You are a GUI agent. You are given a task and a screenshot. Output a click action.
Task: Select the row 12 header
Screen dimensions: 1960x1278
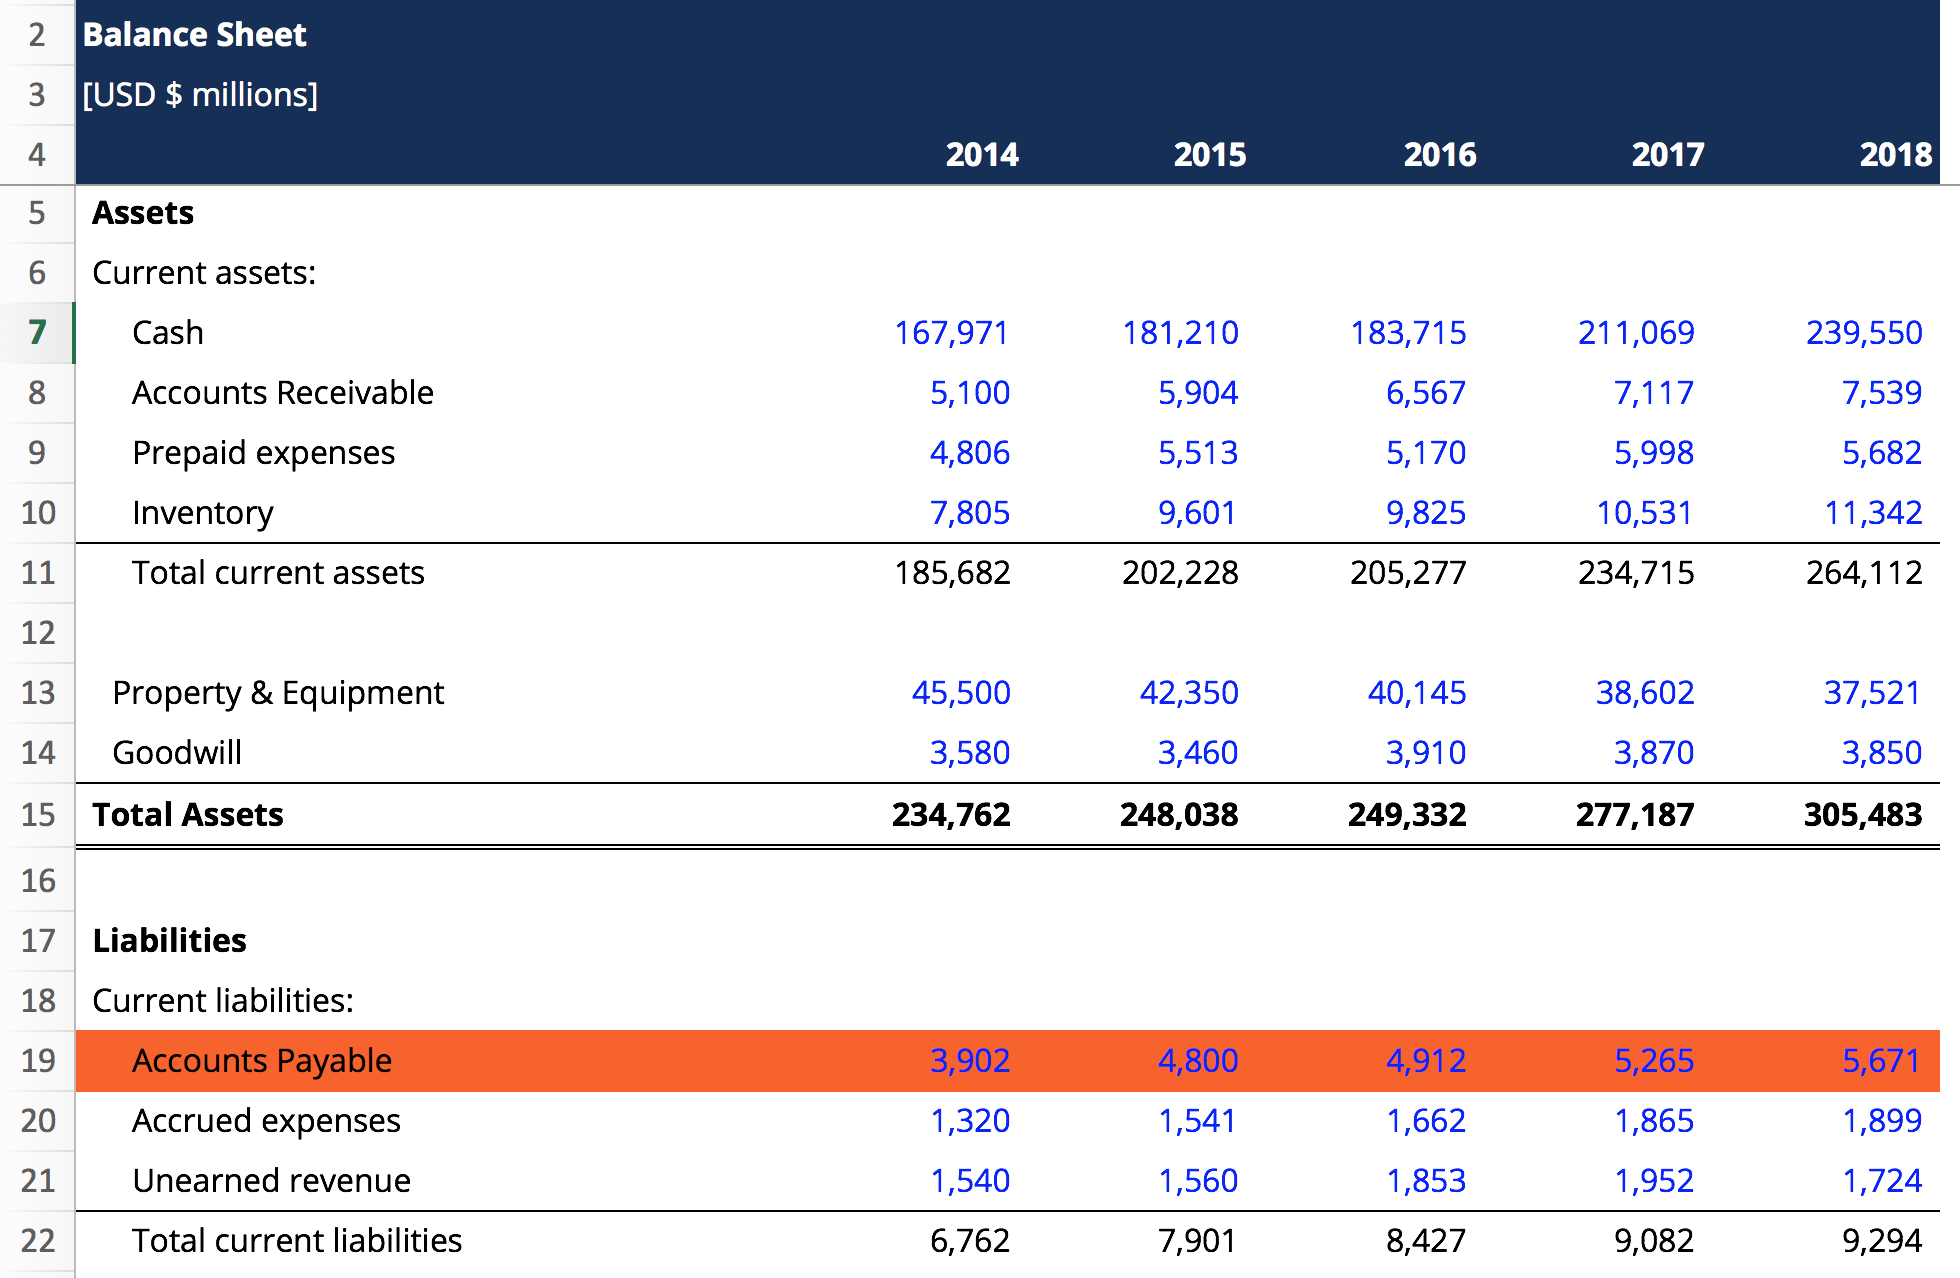click(x=37, y=632)
